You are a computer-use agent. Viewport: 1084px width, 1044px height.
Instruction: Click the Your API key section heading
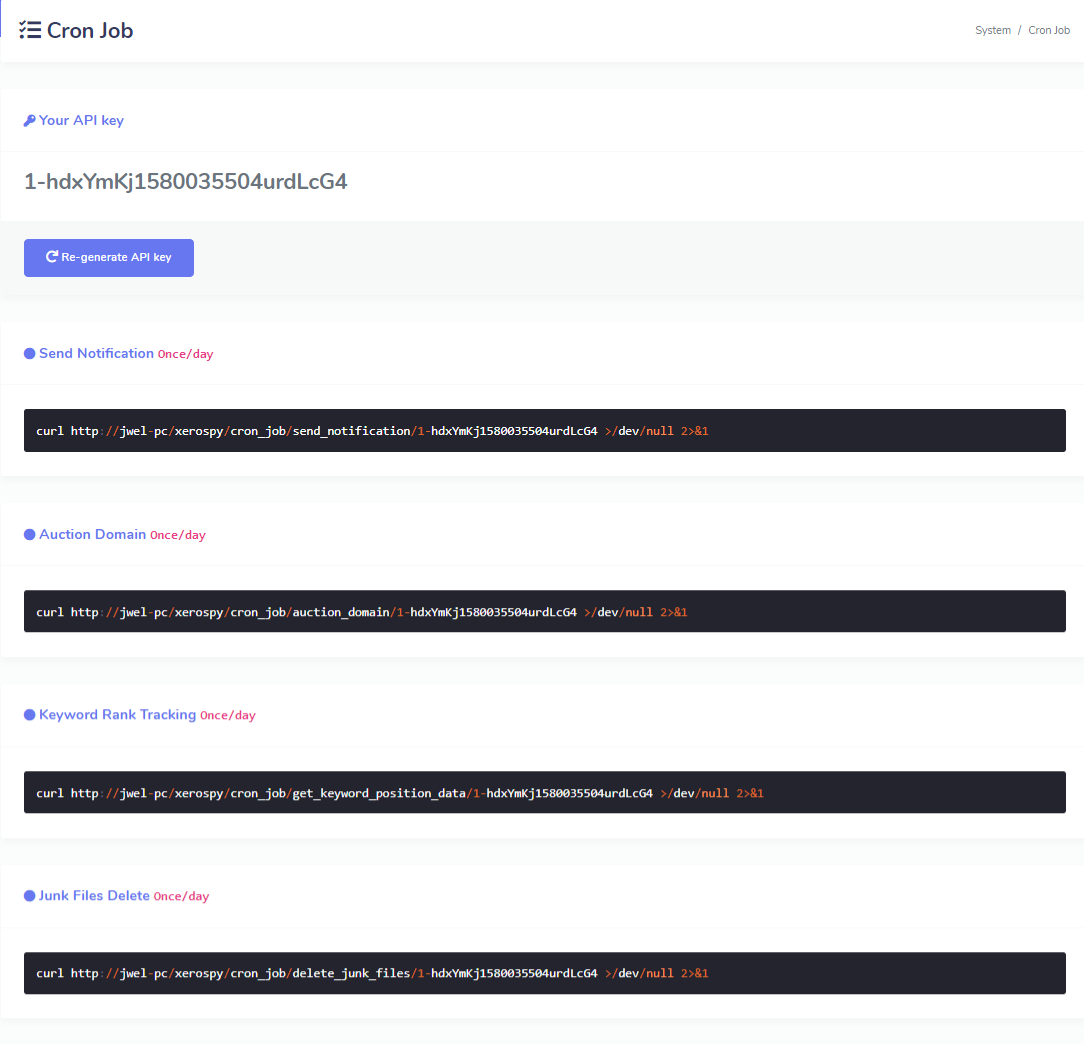[x=81, y=121]
